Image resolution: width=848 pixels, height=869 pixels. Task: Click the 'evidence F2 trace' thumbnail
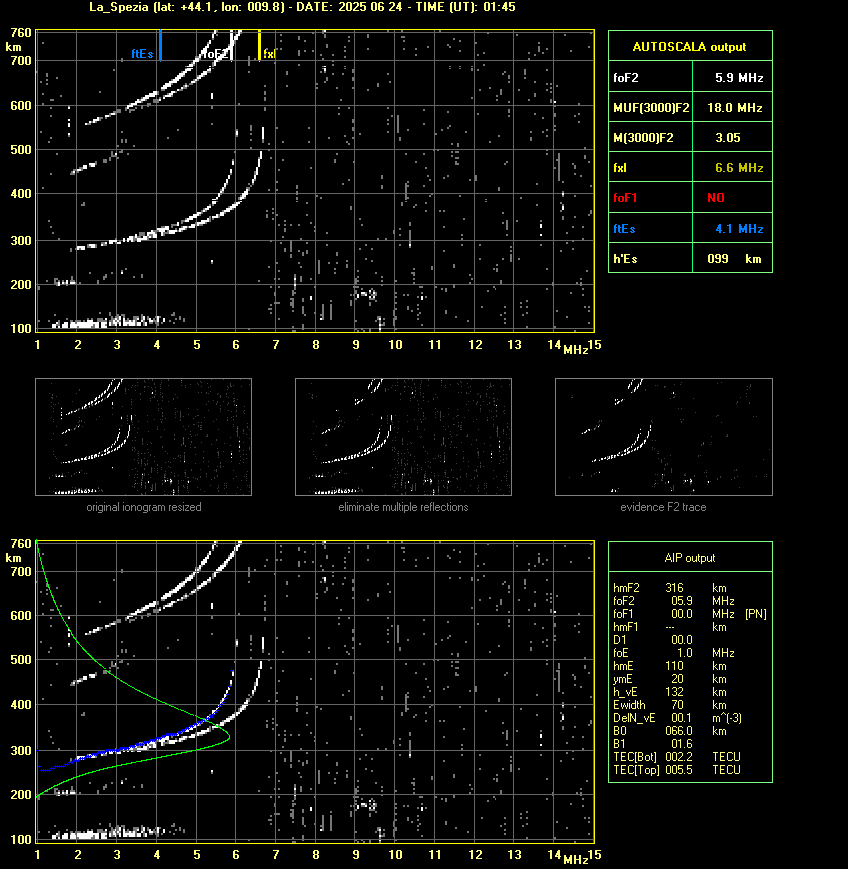click(x=664, y=437)
